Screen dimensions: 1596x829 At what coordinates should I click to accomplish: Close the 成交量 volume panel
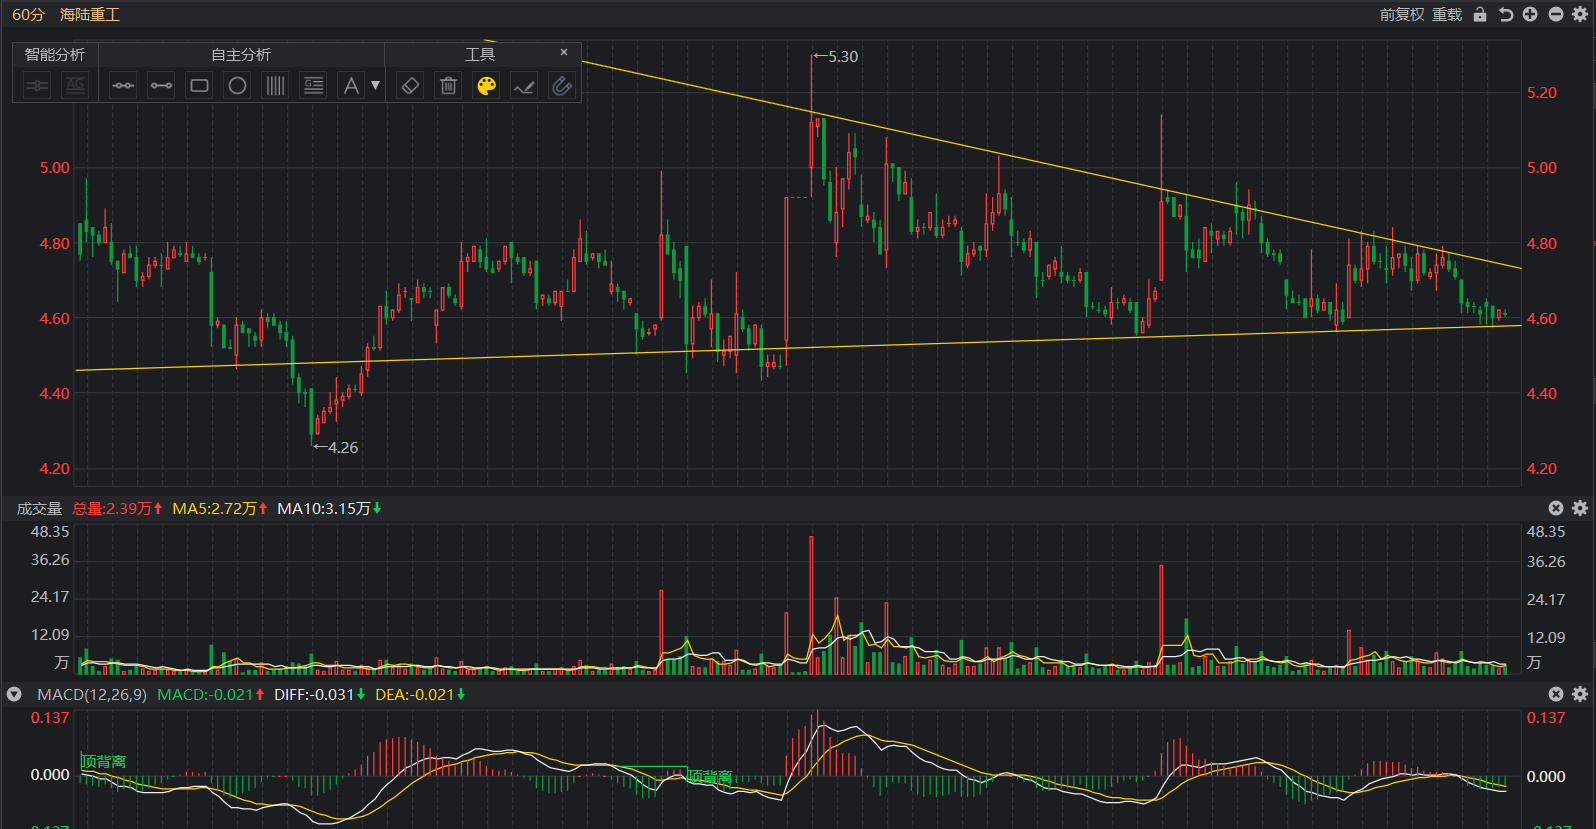[1556, 508]
